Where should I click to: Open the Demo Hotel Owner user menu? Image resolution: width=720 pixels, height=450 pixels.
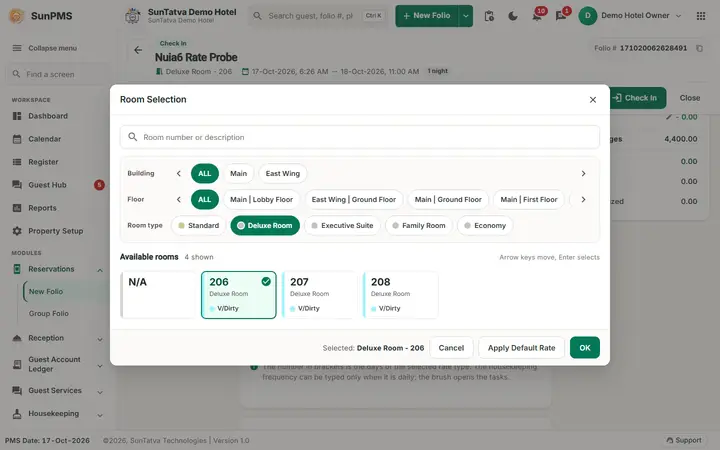tap(630, 16)
